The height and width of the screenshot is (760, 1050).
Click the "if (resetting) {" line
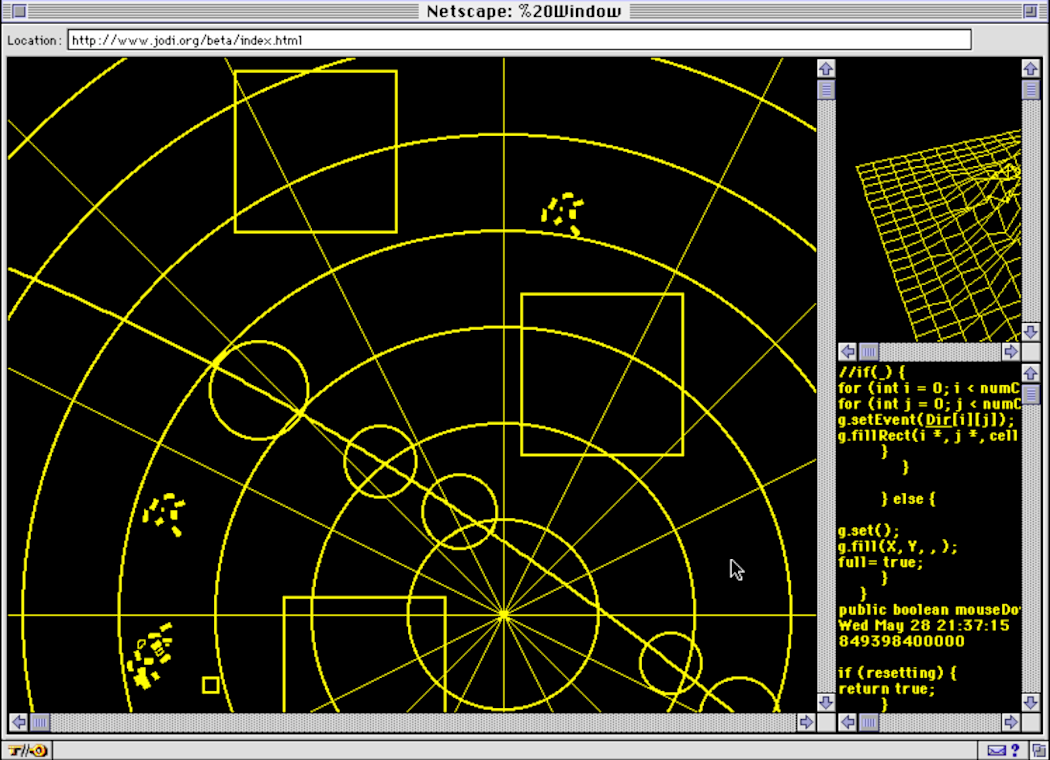[x=897, y=673]
